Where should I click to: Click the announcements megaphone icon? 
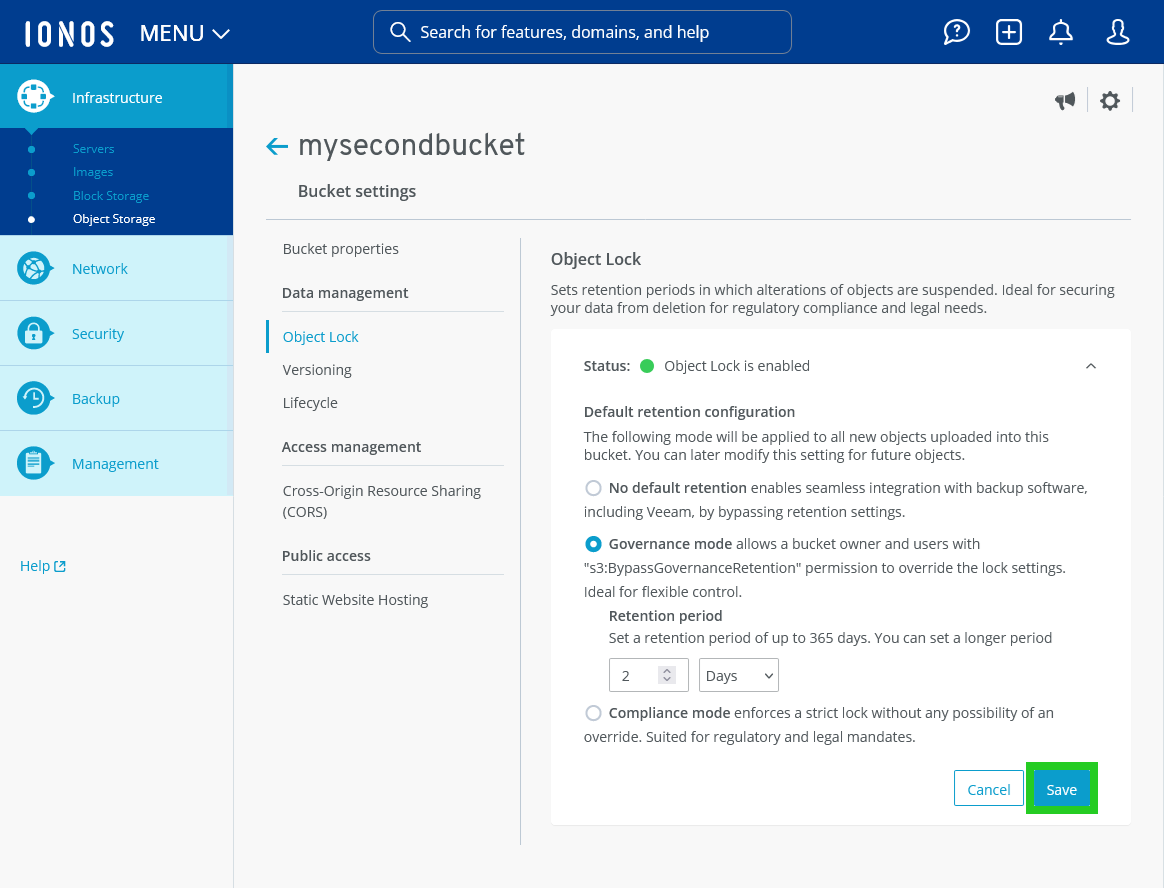coord(1065,100)
